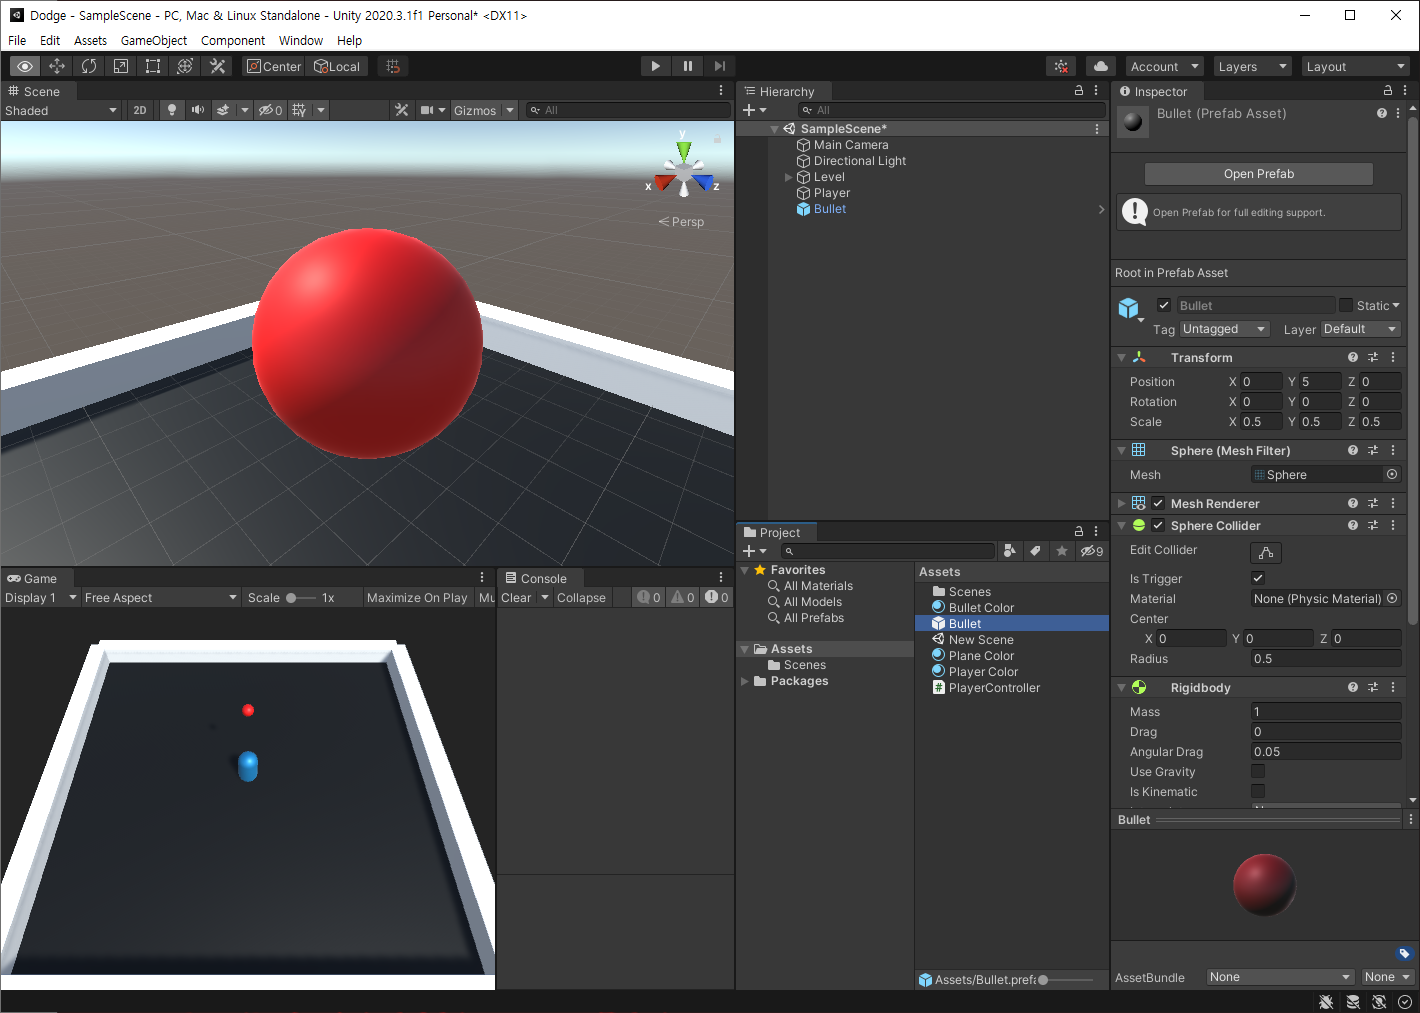1420x1013 pixels.
Task: Open Physic Material object picker
Action: (x=1392, y=598)
